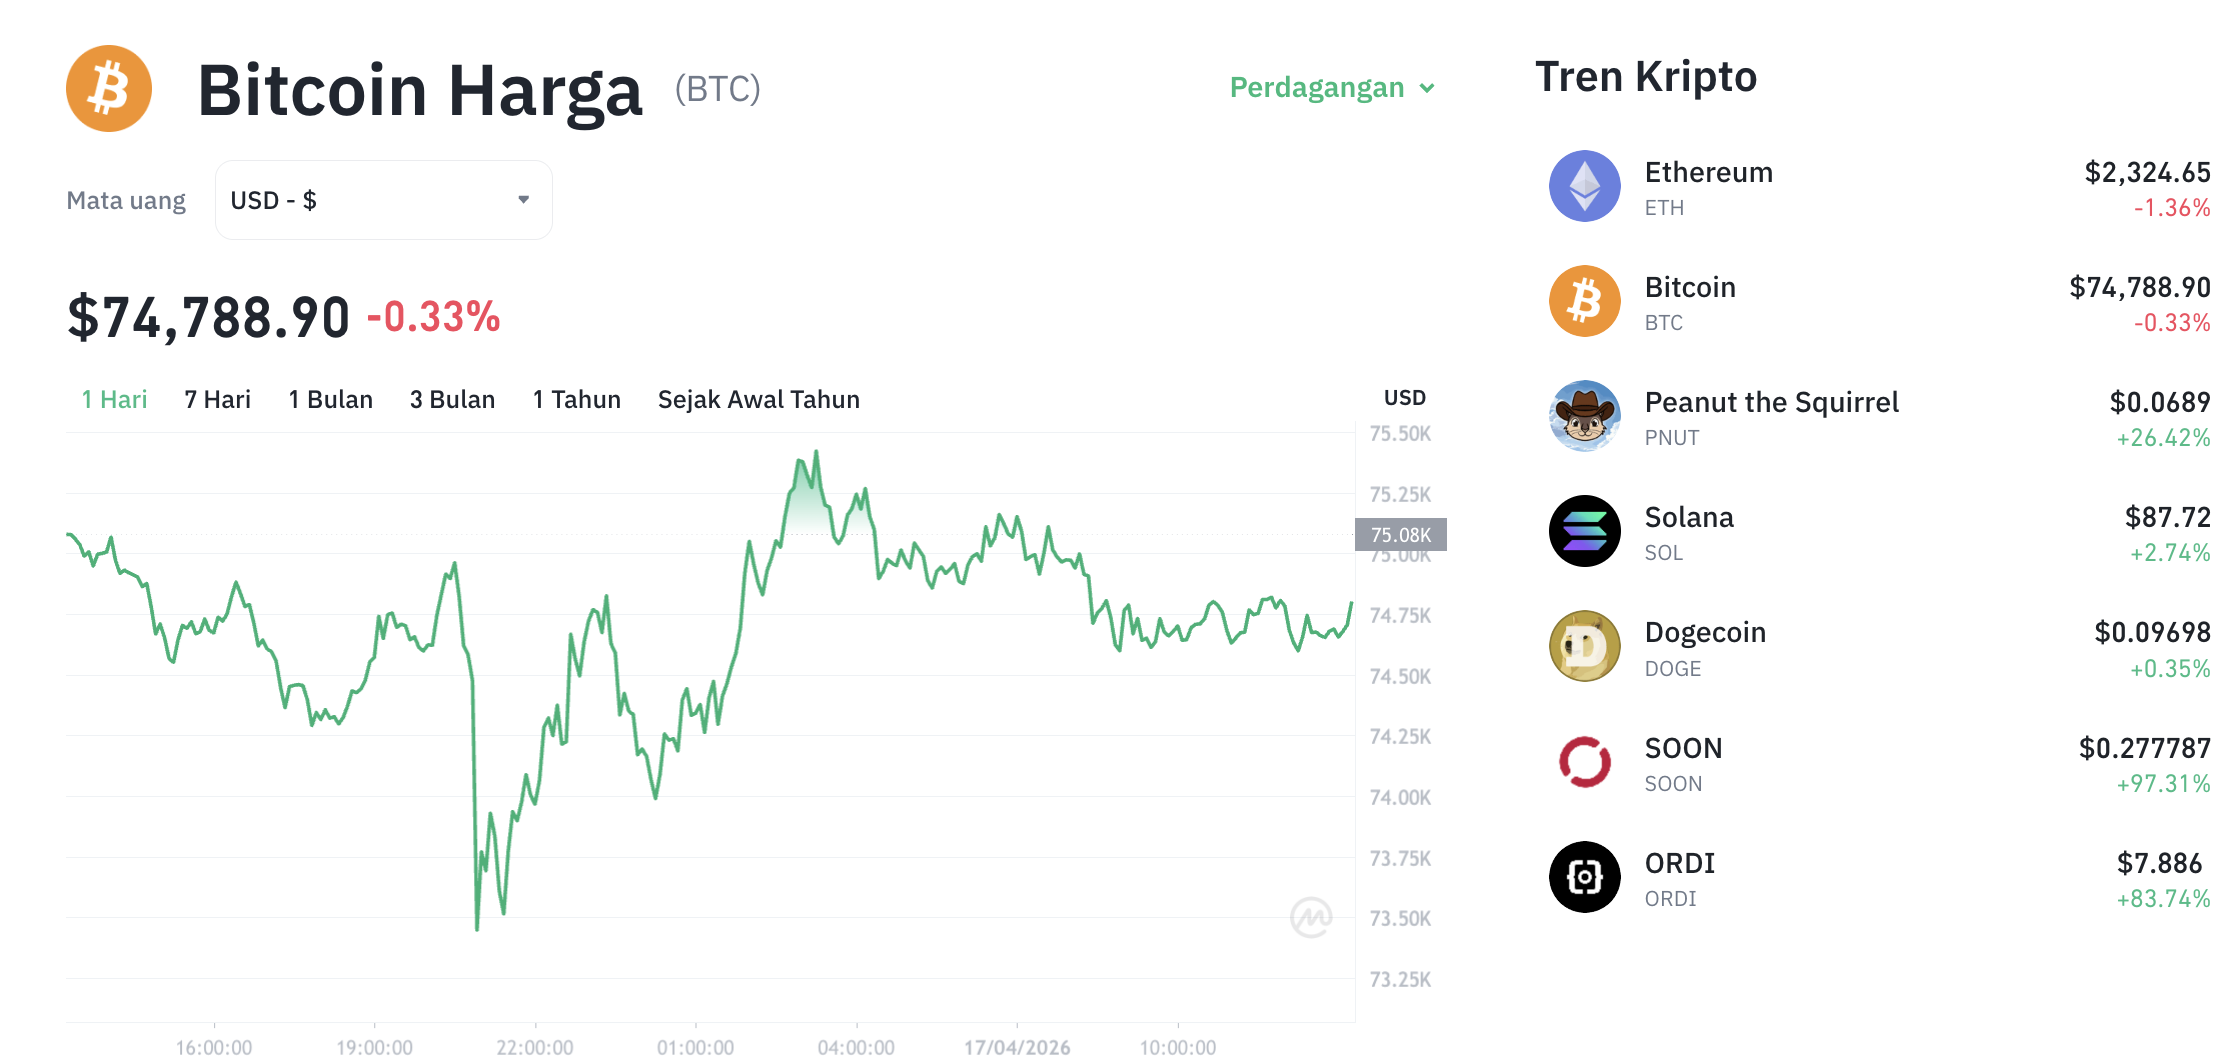Click the Solana name link
This screenshot has width=2240, height=1062.
[1690, 517]
